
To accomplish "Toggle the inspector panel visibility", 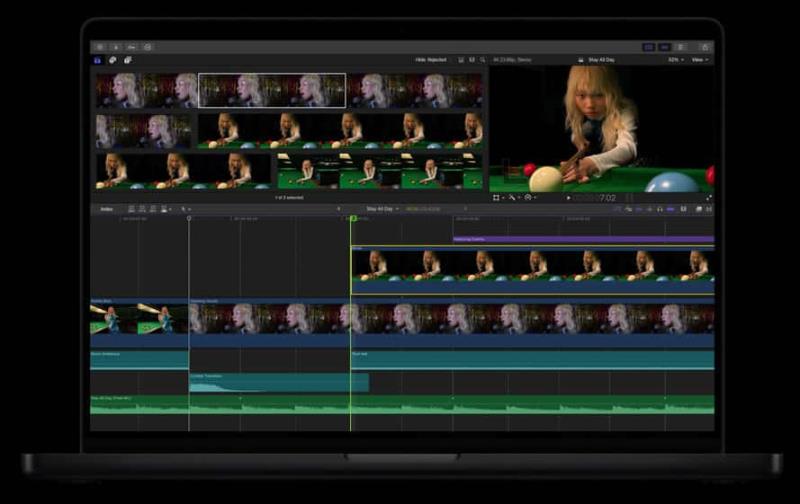I will (680, 47).
